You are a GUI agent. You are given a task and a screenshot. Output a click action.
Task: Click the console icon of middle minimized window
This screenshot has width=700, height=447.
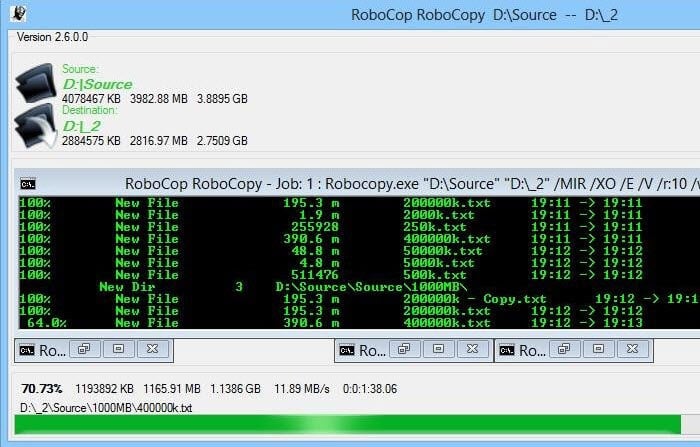pyautogui.click(x=347, y=350)
